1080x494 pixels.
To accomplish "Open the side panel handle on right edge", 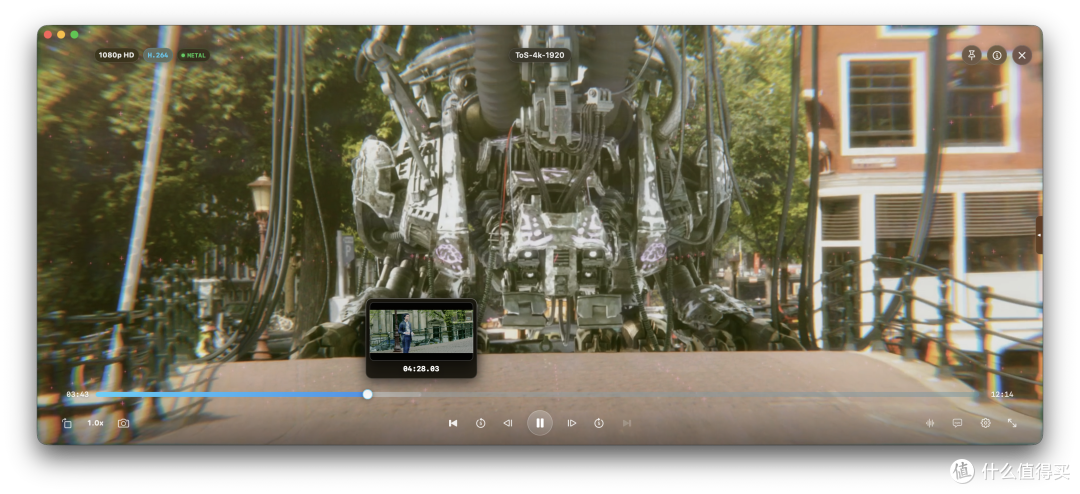I will (x=1039, y=235).
